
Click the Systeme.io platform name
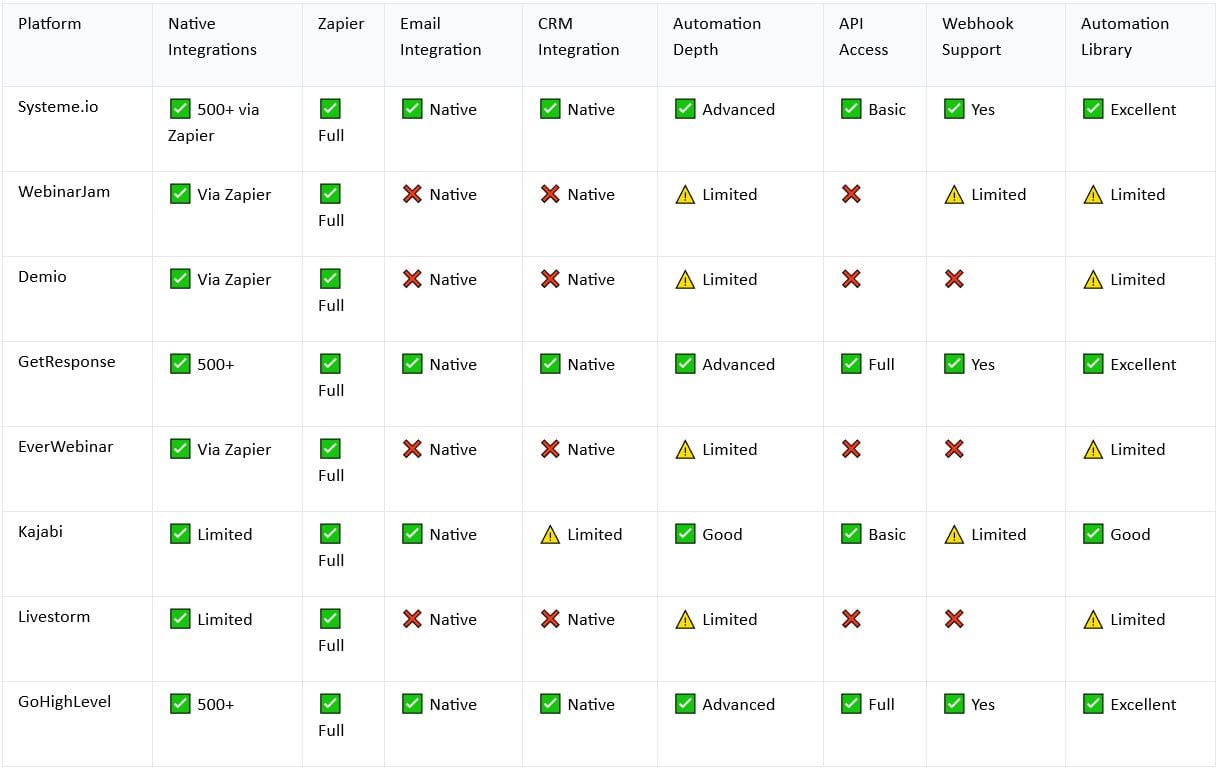pyautogui.click(x=58, y=107)
